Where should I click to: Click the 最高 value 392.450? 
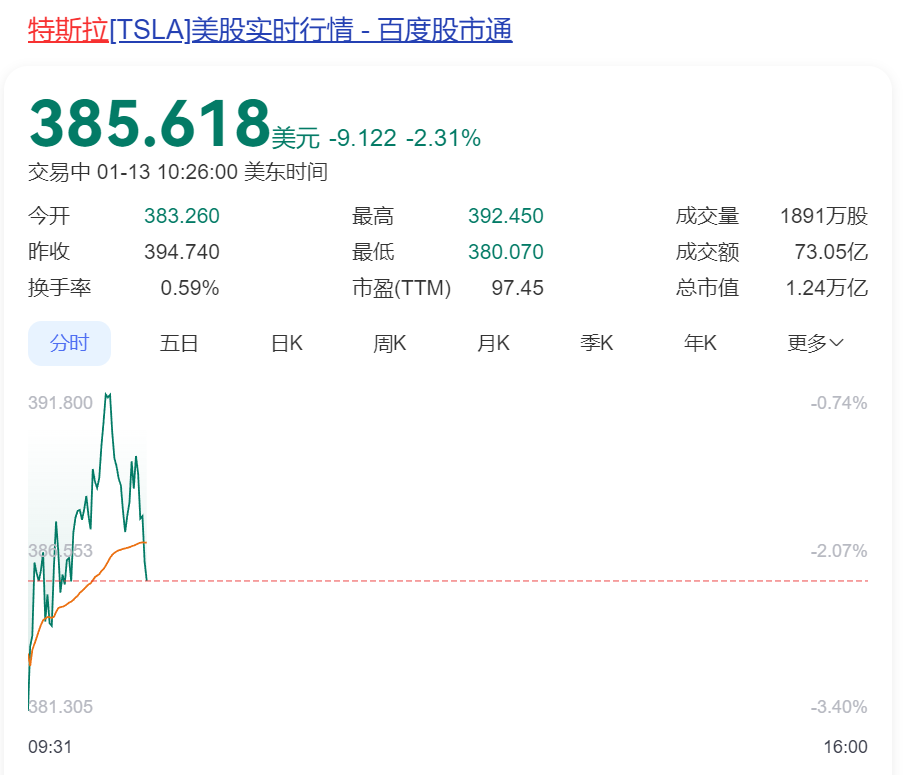tap(505, 216)
